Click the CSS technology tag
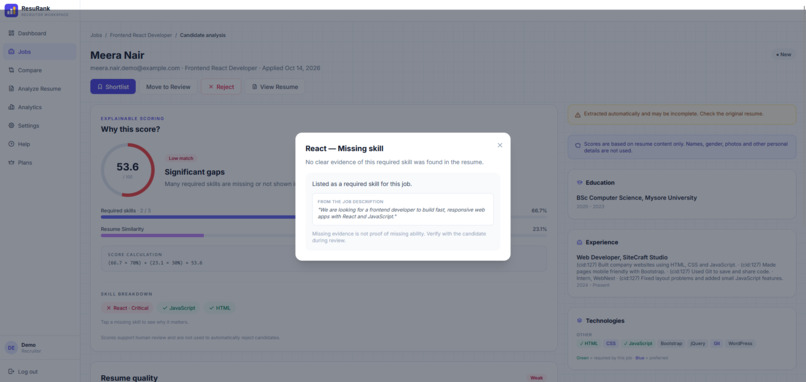The width and height of the screenshot is (806, 382). [611, 343]
